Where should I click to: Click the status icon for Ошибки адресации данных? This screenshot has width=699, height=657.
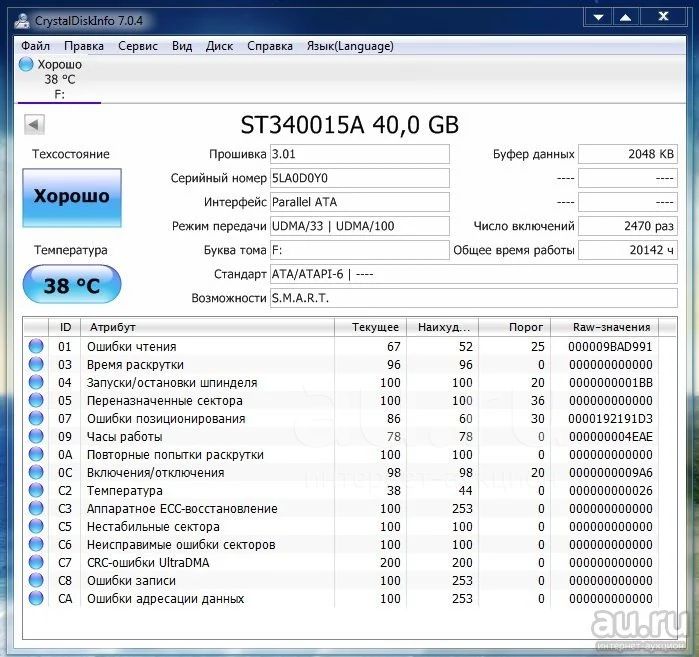pyautogui.click(x=36, y=599)
